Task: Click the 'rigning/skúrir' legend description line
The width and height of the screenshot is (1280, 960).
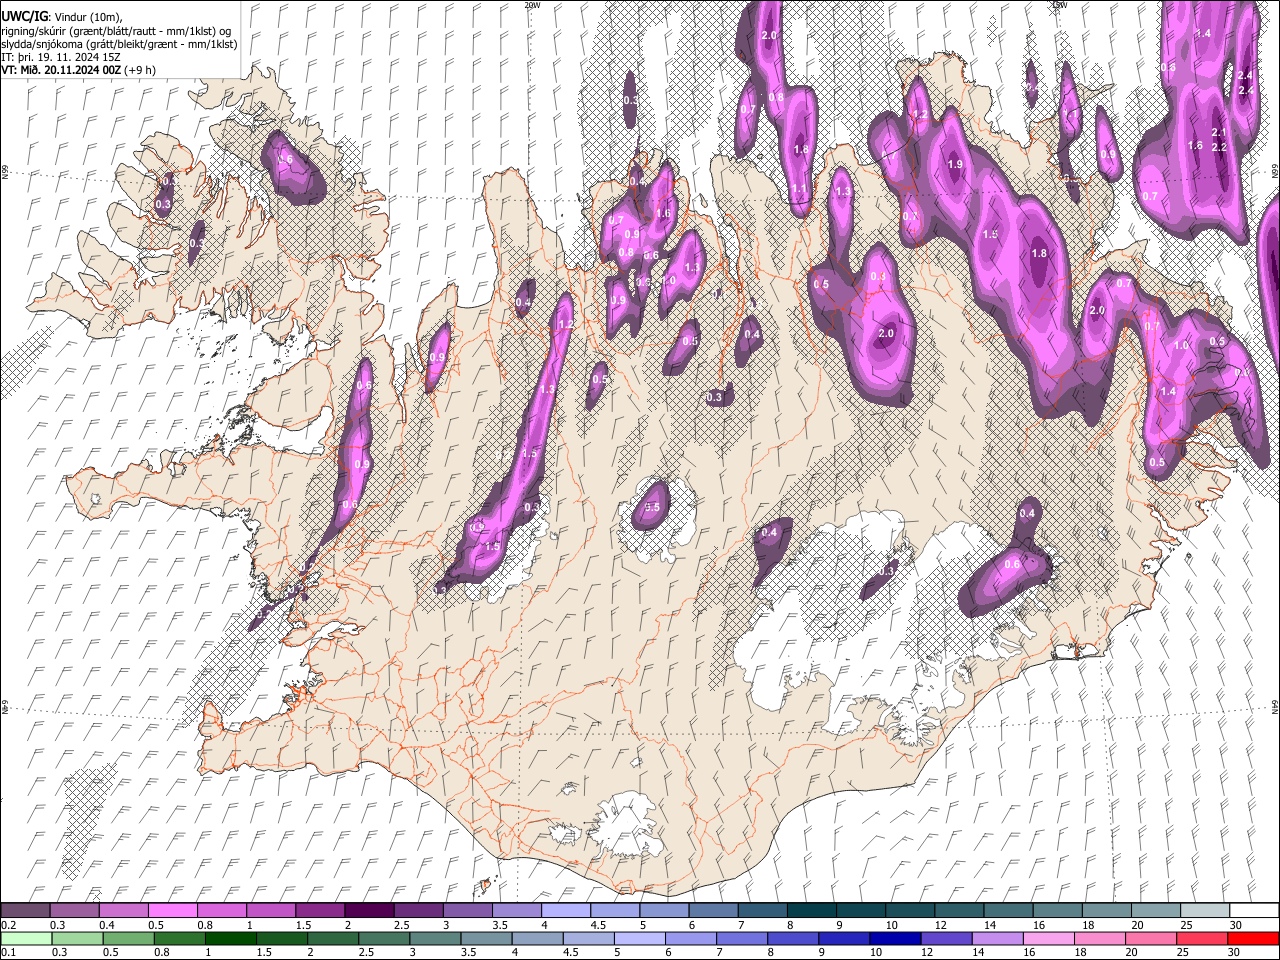Action: point(117,31)
